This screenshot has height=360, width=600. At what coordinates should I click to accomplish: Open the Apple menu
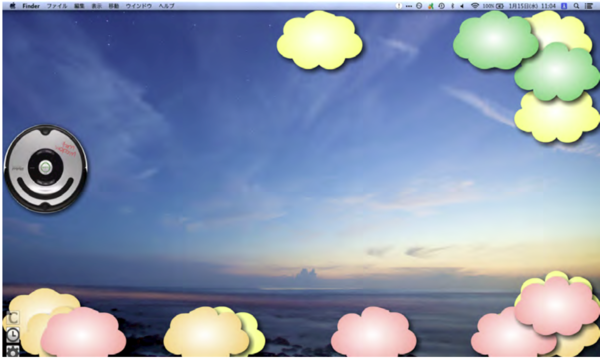point(12,6)
